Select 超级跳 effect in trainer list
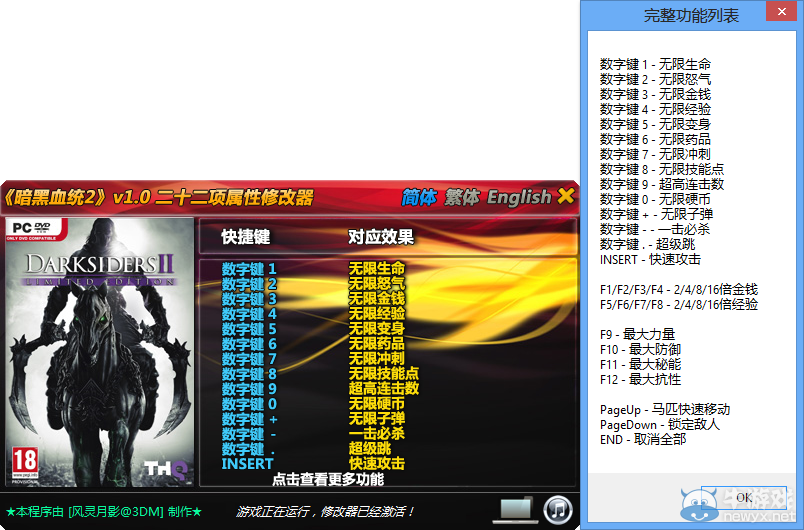Image resolution: width=804 pixels, height=530 pixels. (370, 449)
